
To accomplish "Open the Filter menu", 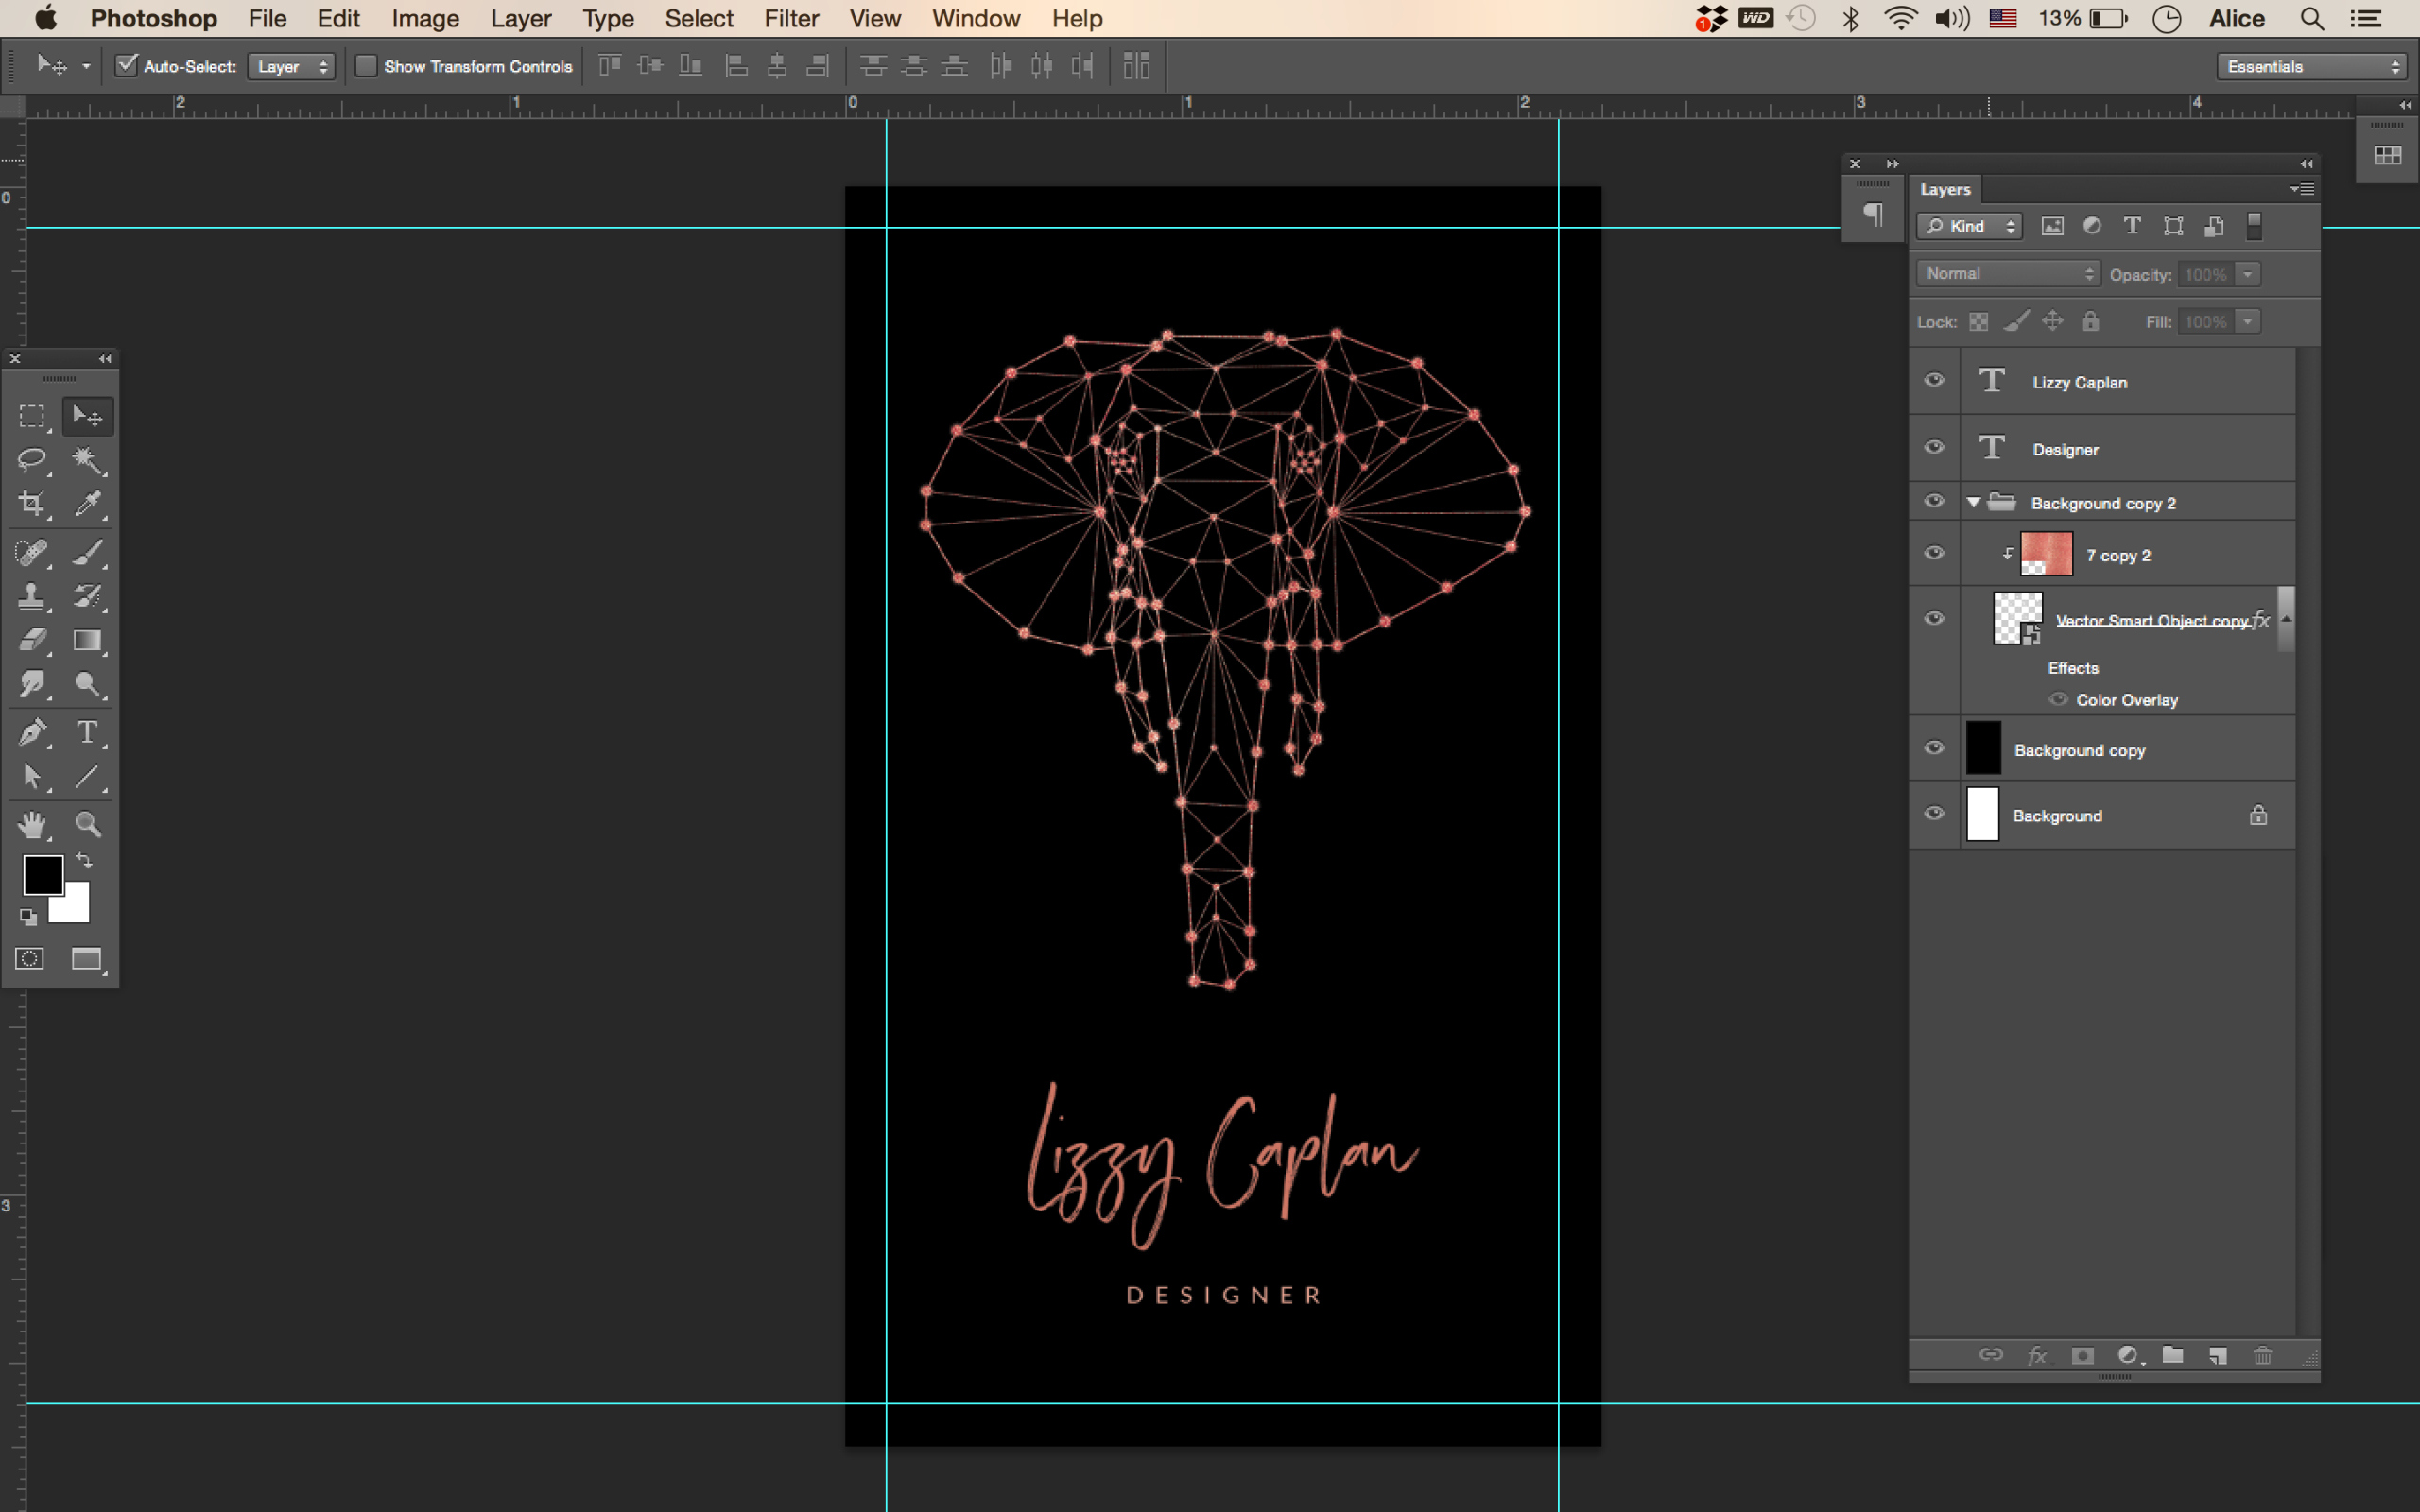I will pyautogui.click(x=791, y=18).
